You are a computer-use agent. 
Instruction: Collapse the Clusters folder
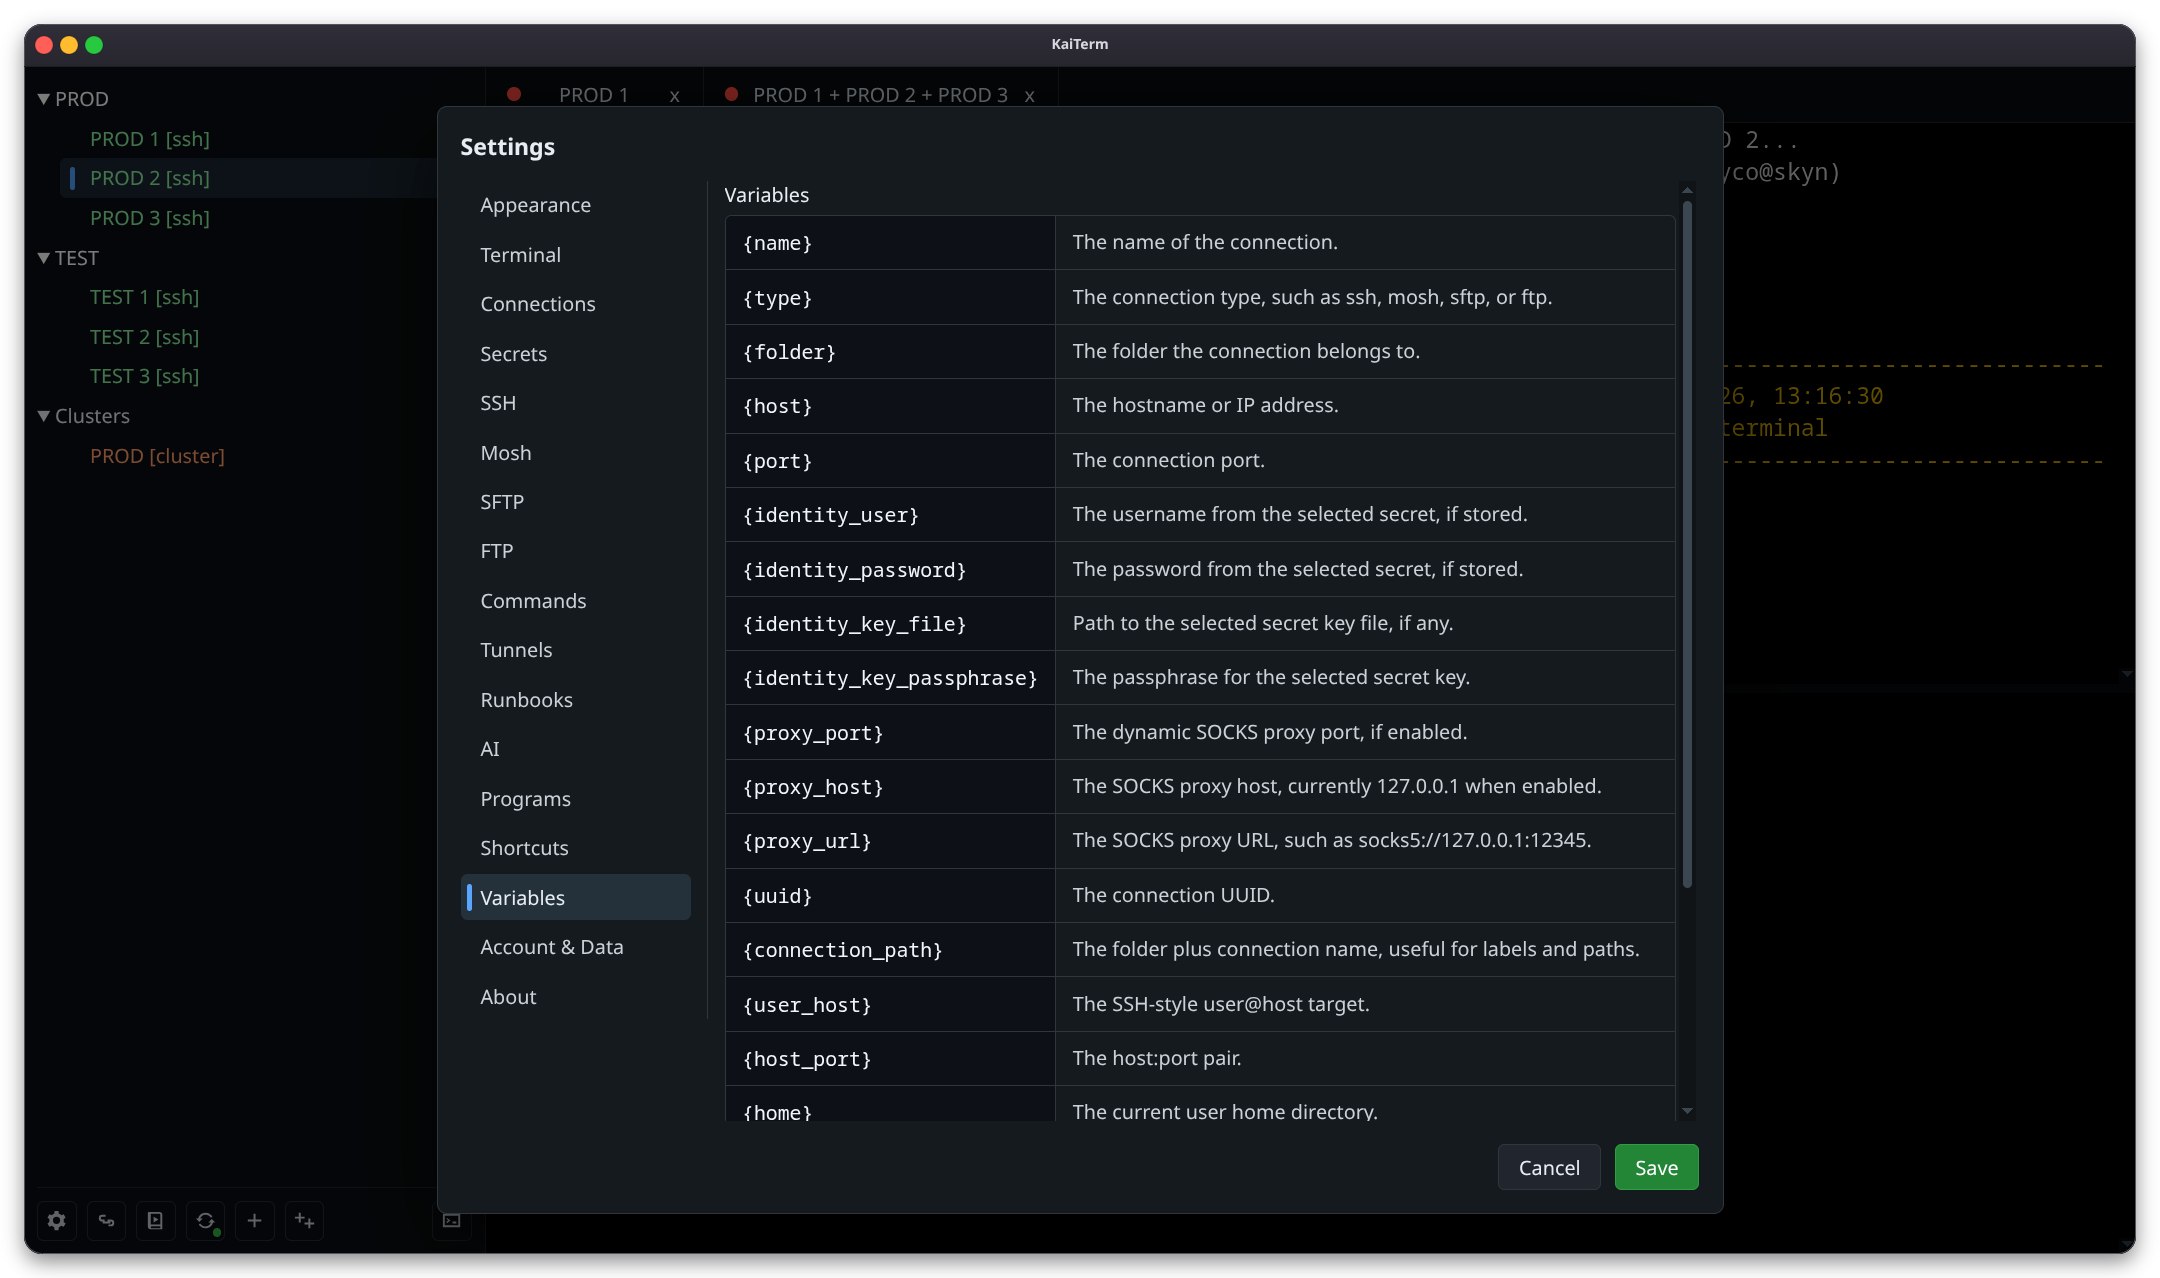tap(43, 416)
